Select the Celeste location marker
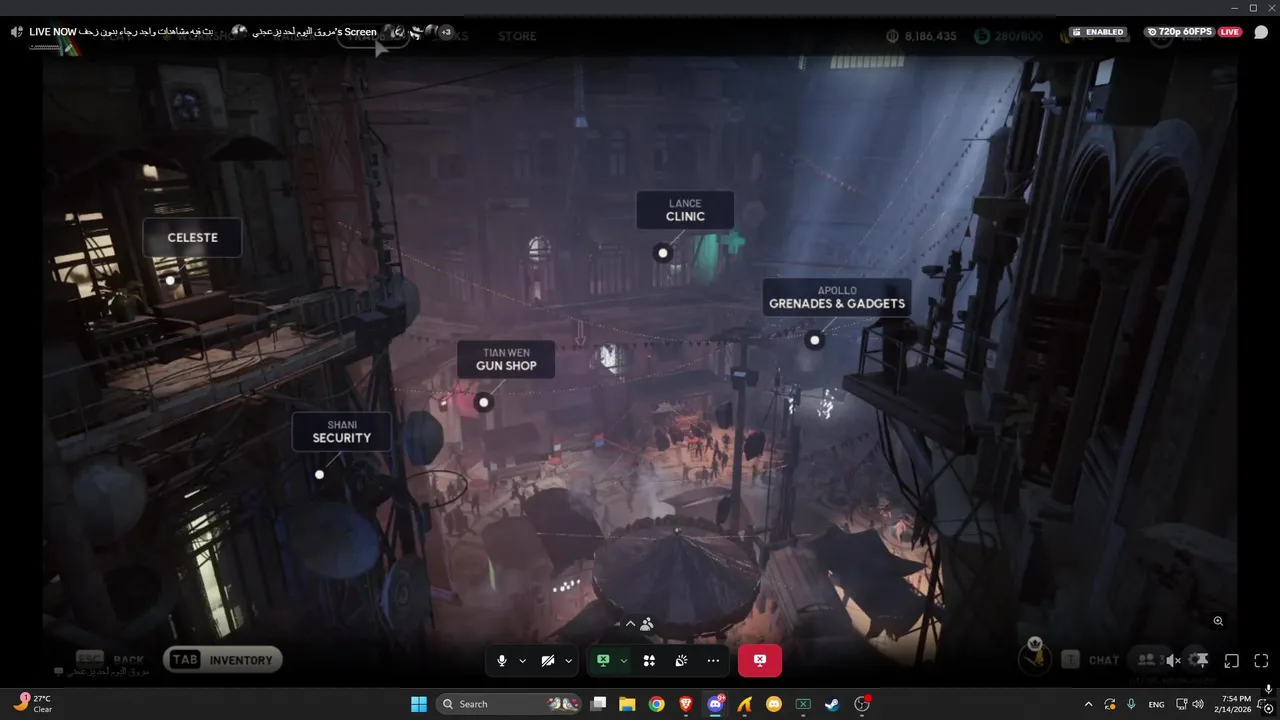1280x720 pixels. tap(170, 280)
